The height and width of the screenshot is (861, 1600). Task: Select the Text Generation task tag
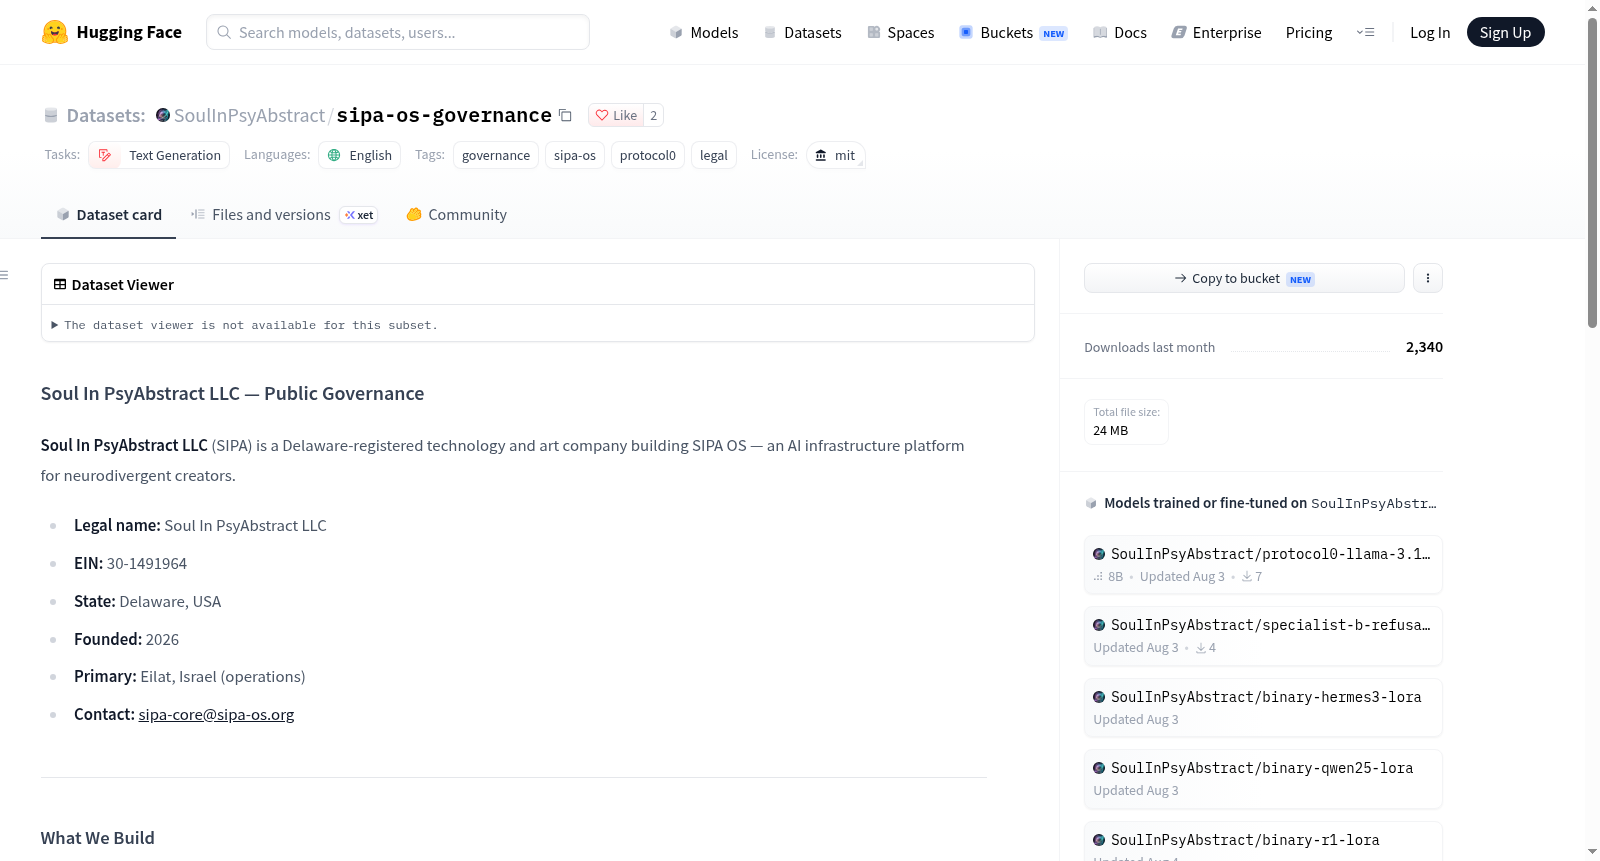point(159,155)
